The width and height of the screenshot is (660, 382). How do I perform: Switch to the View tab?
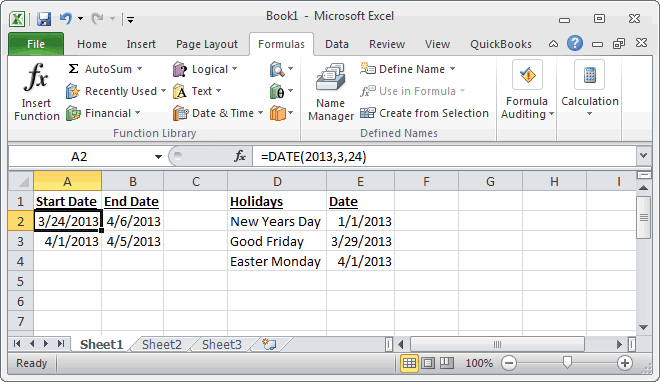click(437, 44)
